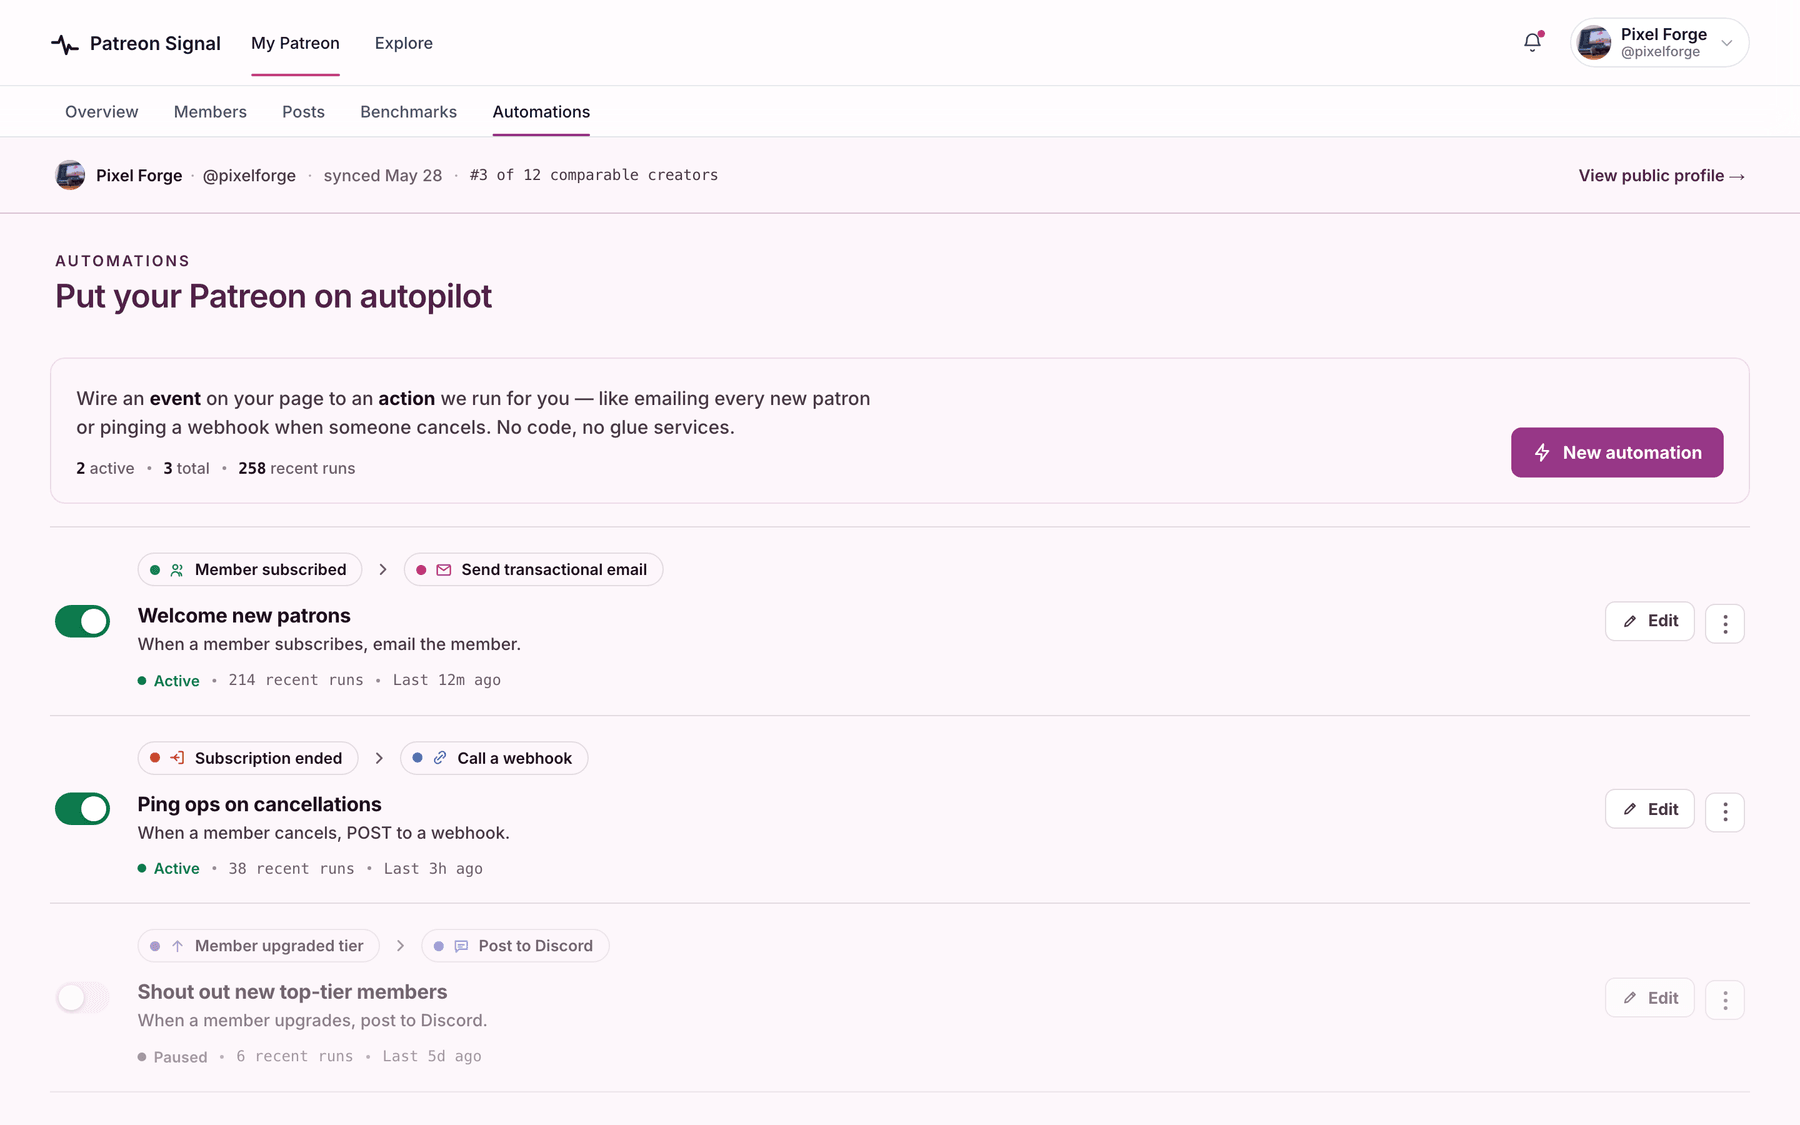This screenshot has height=1125, width=1800.
Task: Click the Call a webhook action chip
Action: [494, 758]
